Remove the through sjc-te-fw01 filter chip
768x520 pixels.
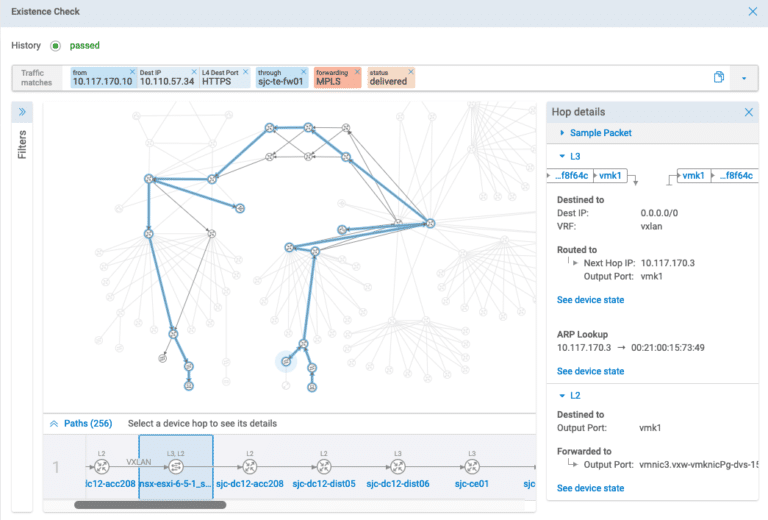tap(303, 72)
